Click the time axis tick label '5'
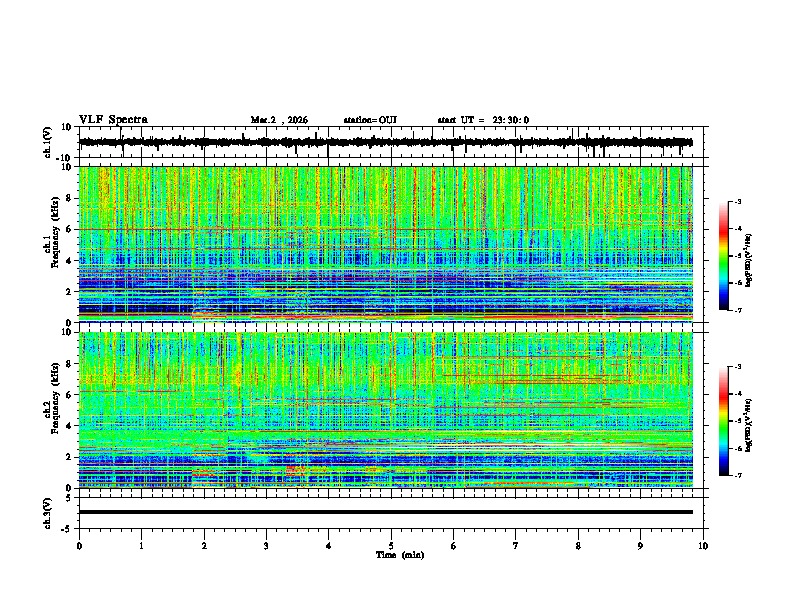This screenshot has width=792, height=612. click(391, 546)
